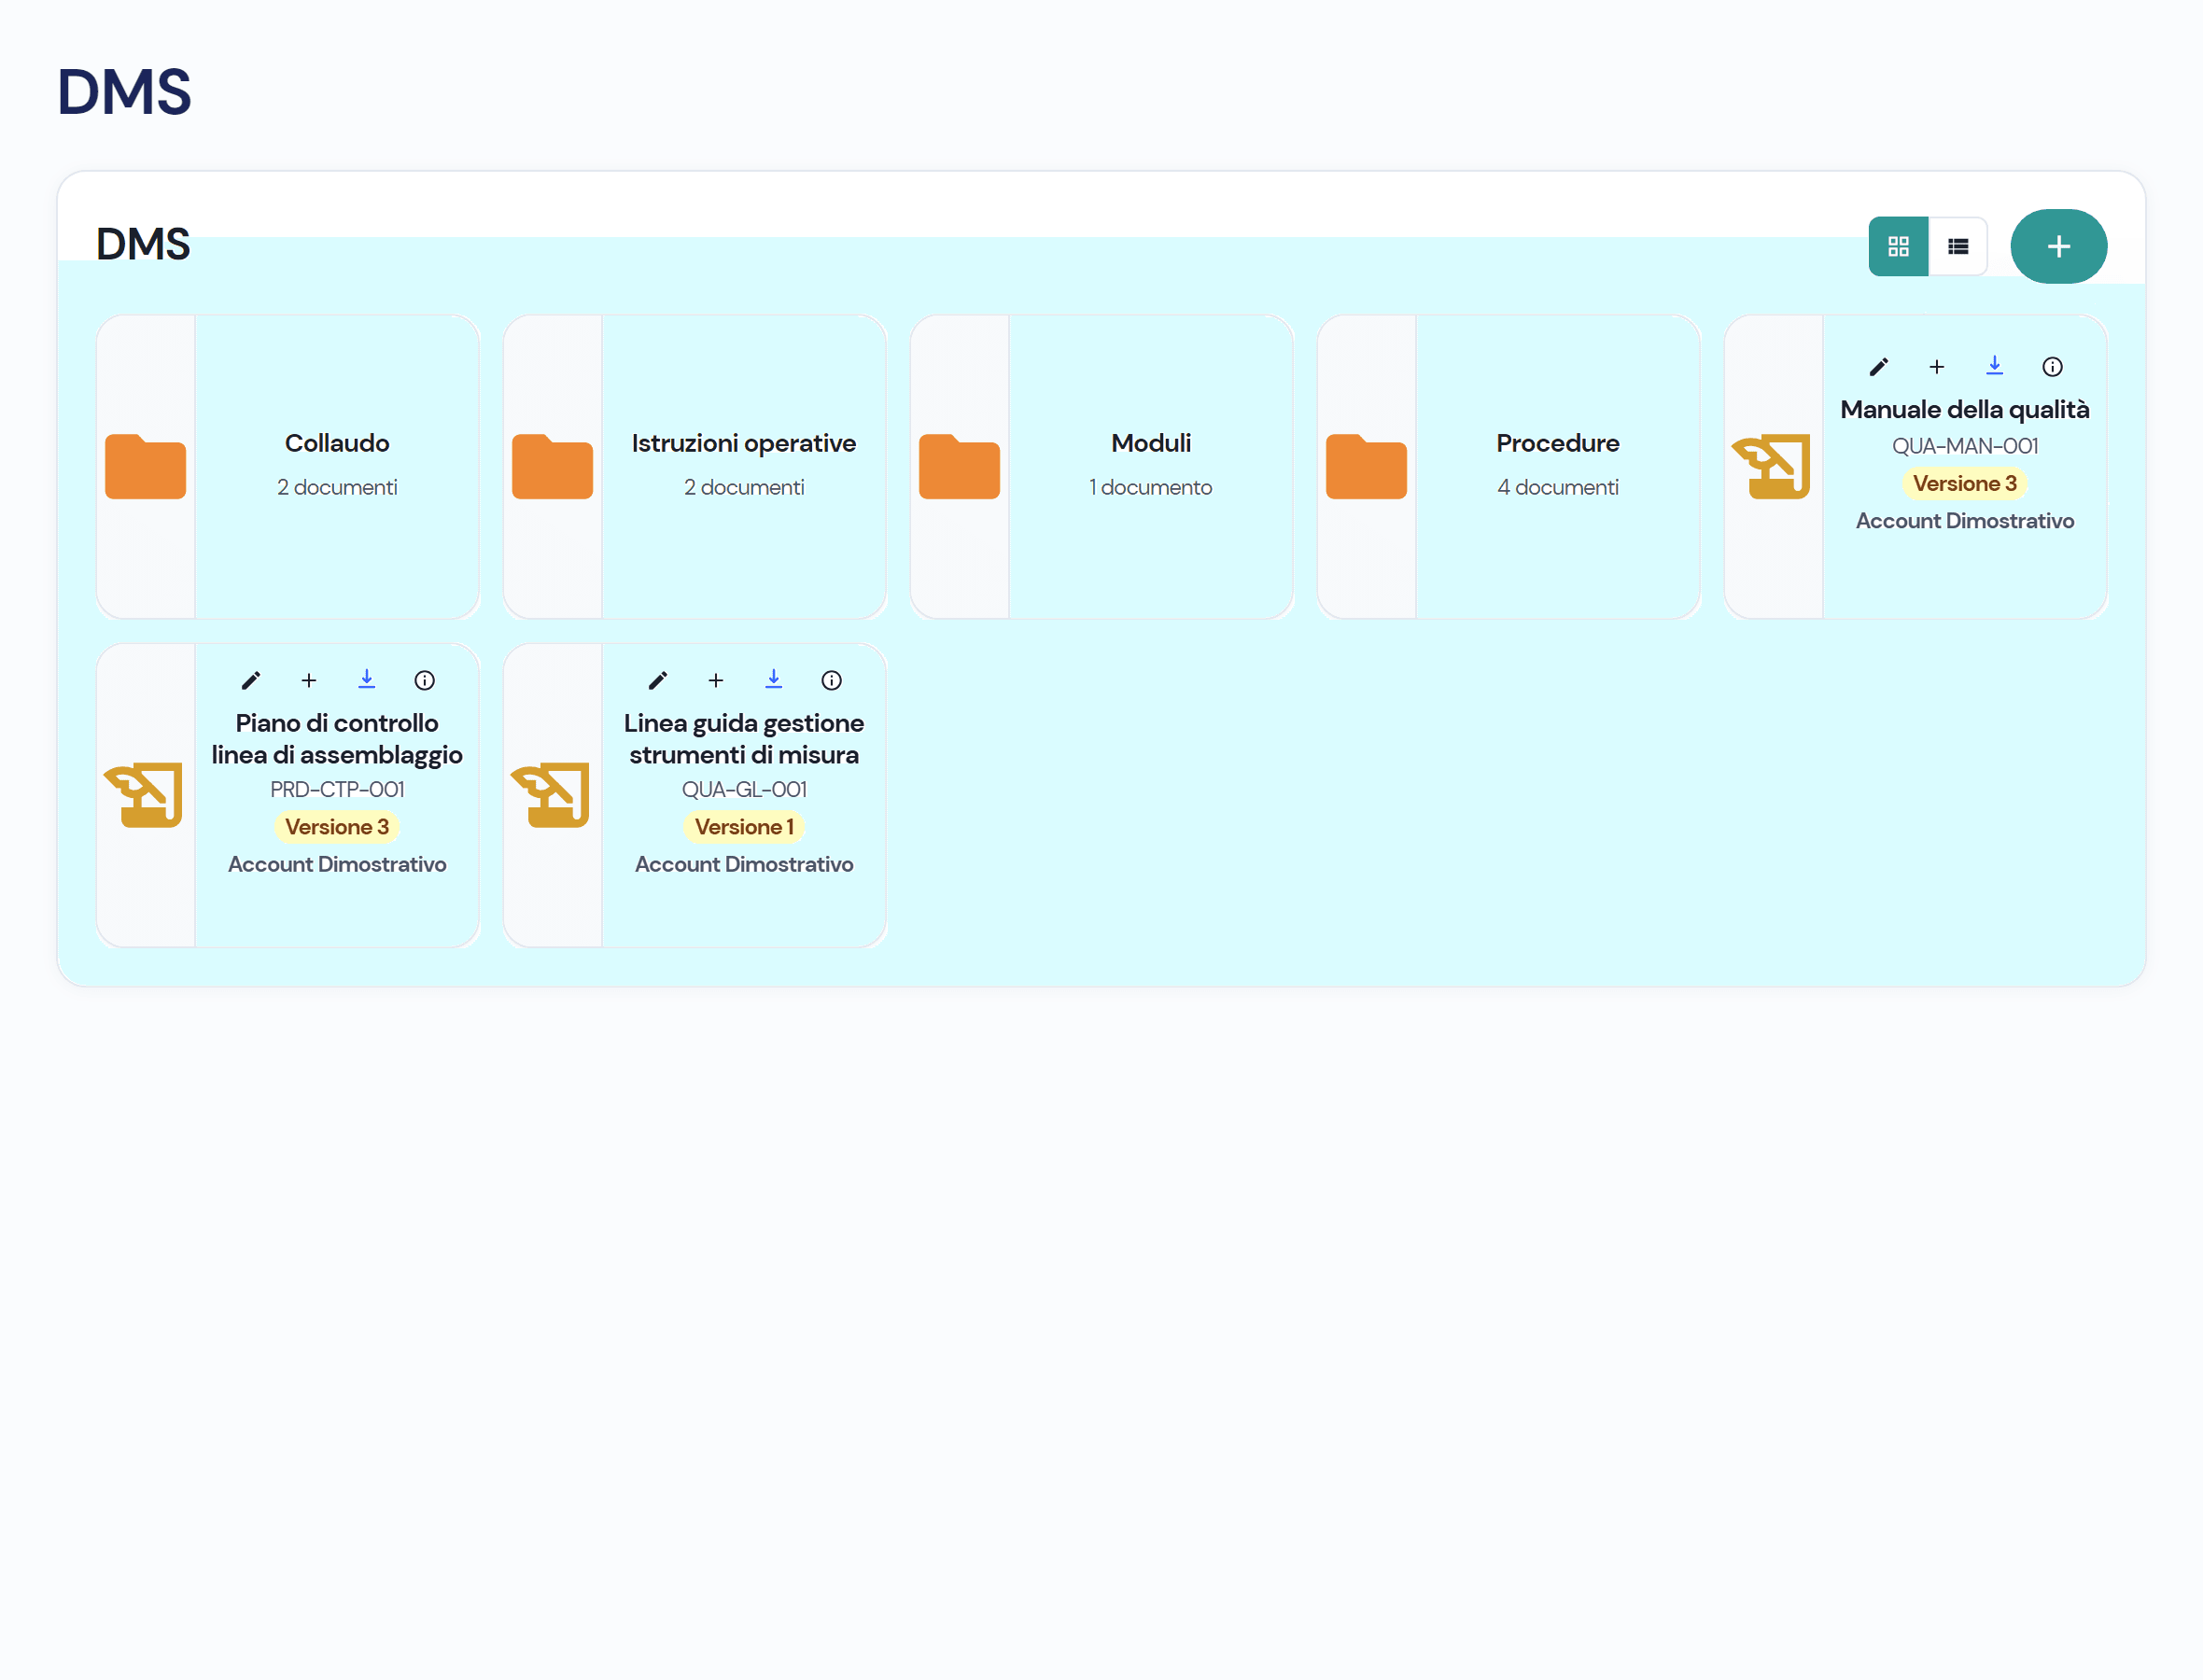Open Manuale della qualità title
Screen dimensions: 2203x1680
[1965, 410]
